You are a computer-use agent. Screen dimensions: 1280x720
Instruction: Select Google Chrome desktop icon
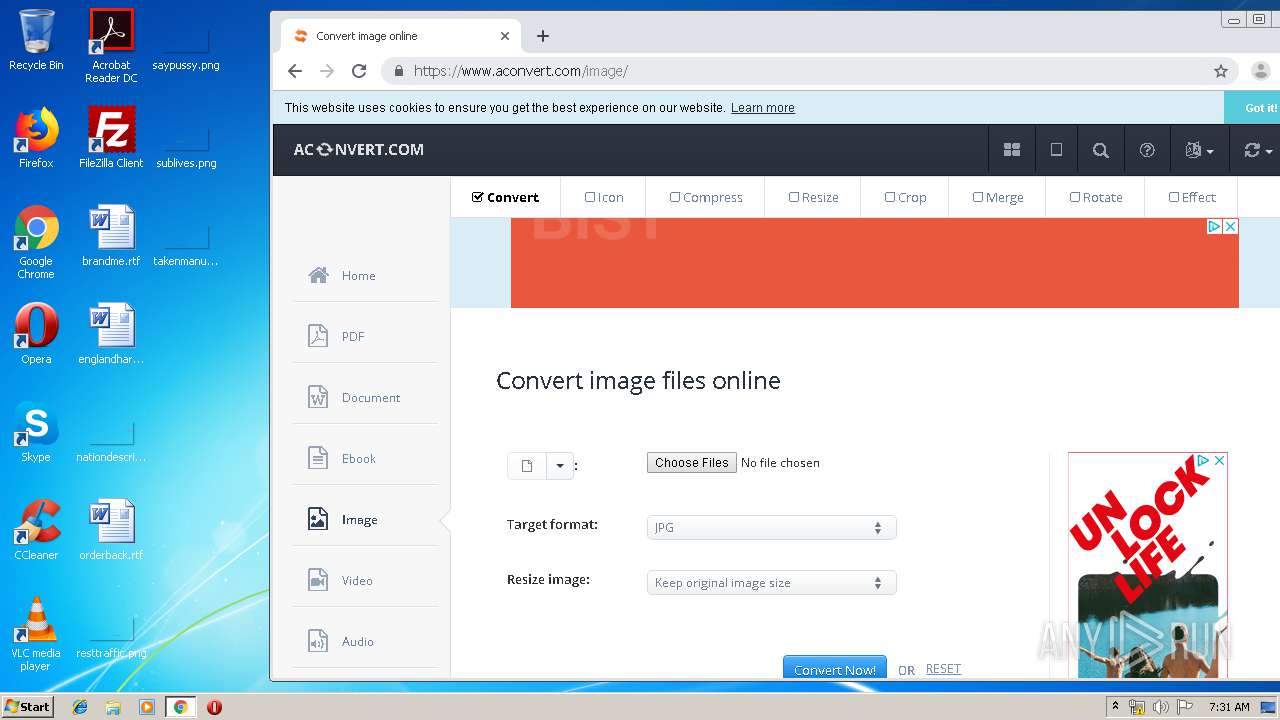click(x=36, y=242)
